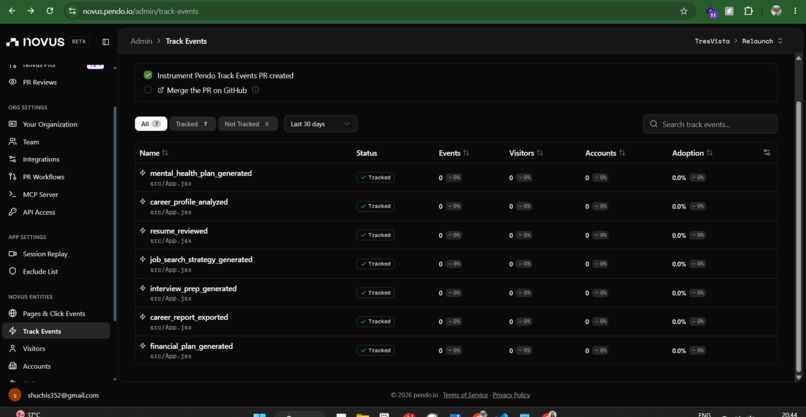Click the Admin breadcrumb link
This screenshot has width=806, height=417.
coord(141,41)
